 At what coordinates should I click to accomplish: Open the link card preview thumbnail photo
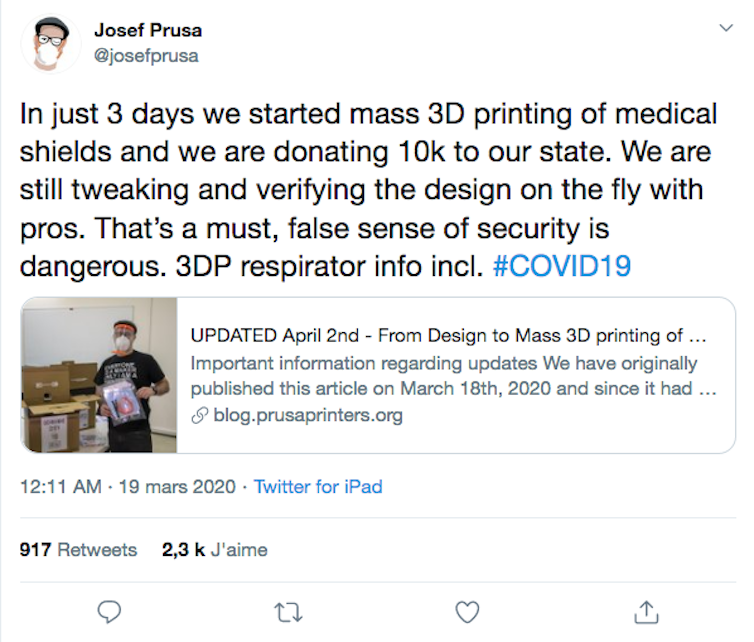pyautogui.click(x=100, y=375)
